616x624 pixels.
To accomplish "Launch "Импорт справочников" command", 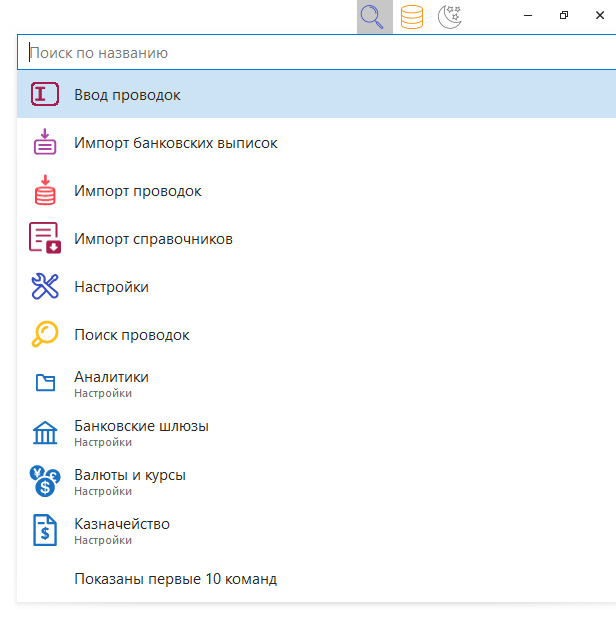I will click(153, 239).
